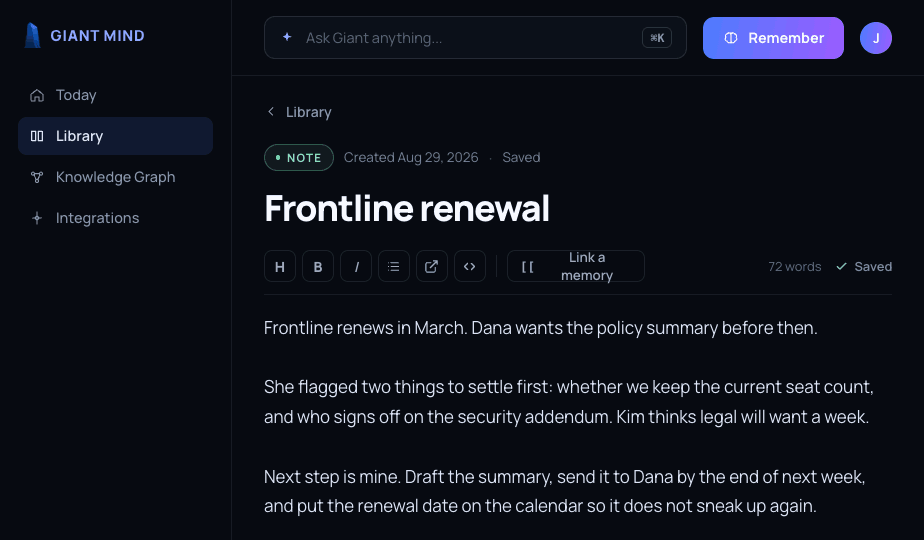
Task: Click the Created Aug 29, 2026 text
Action: 411,157
